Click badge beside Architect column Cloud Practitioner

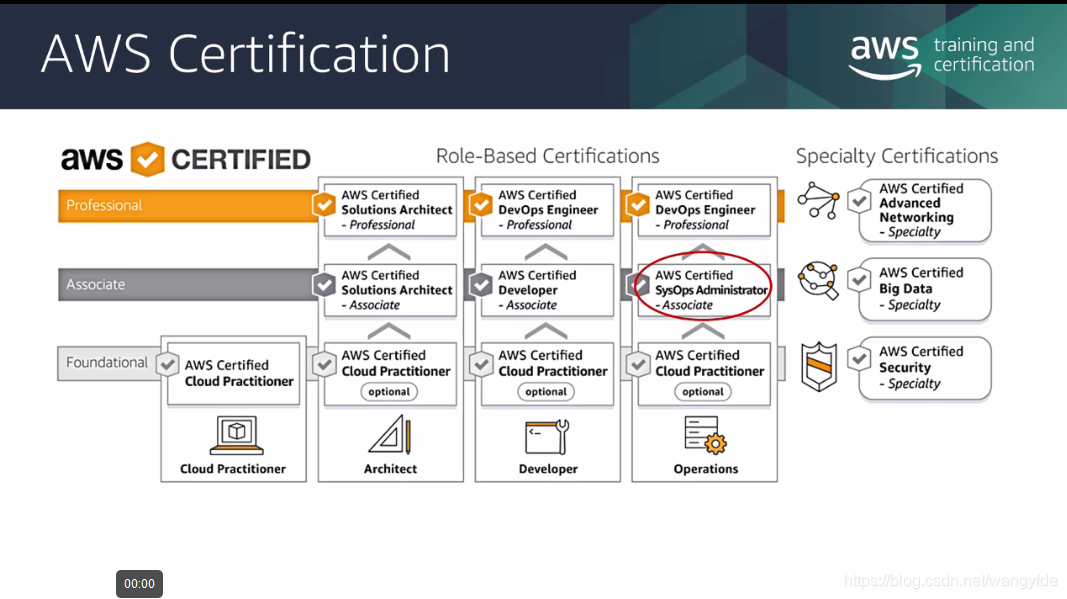[325, 364]
